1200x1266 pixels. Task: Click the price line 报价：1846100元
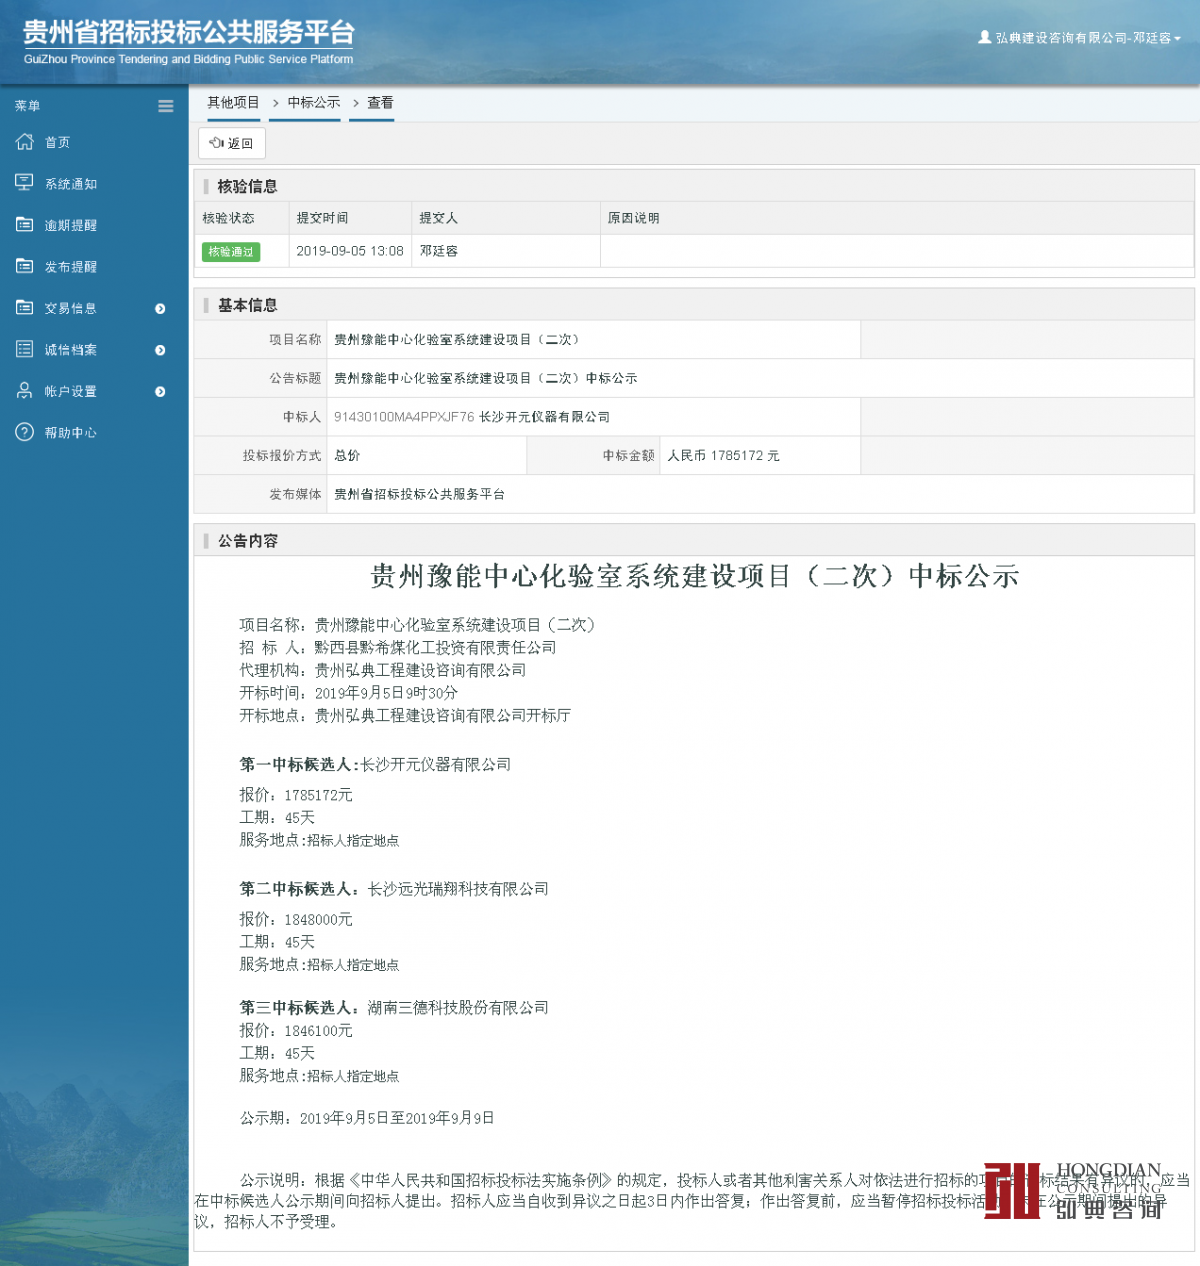(296, 1031)
